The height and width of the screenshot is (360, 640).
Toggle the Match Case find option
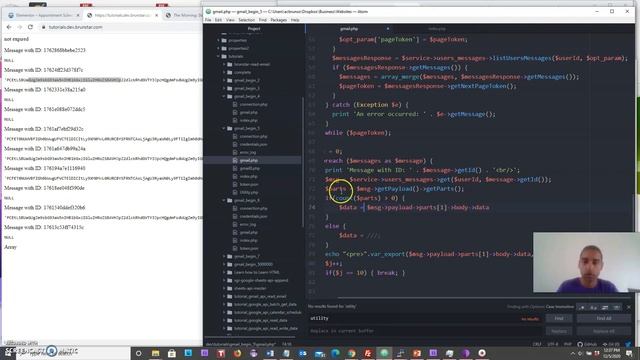click(x=593, y=307)
